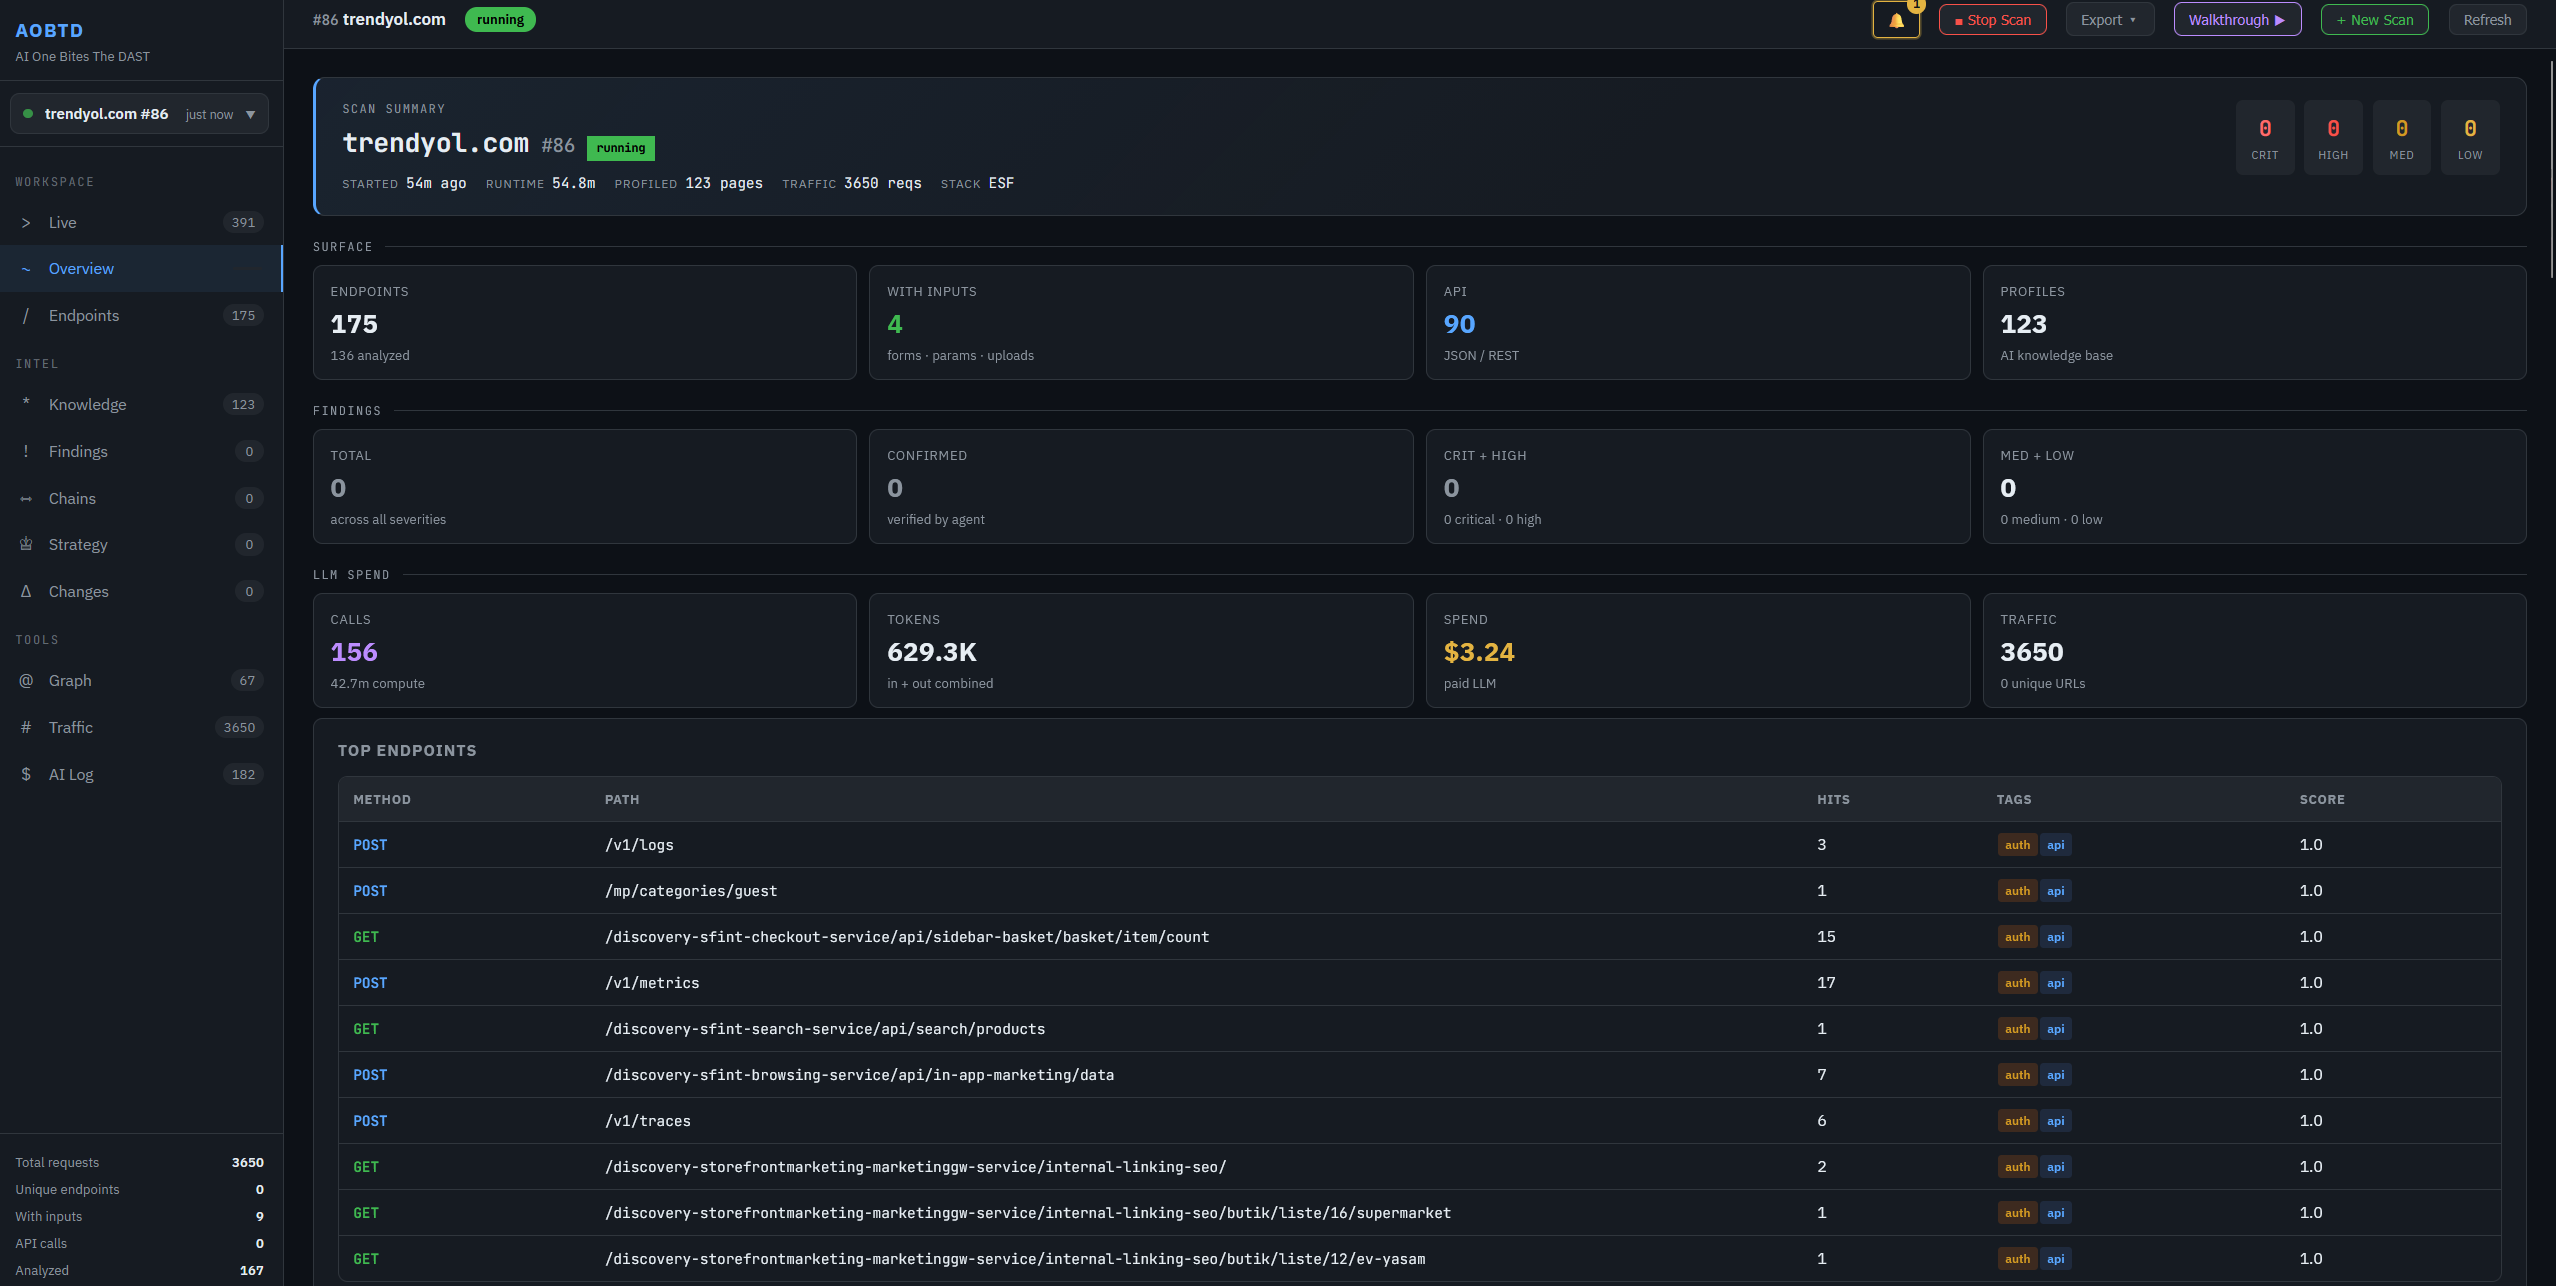Open Chains in sidebar

tap(141, 498)
